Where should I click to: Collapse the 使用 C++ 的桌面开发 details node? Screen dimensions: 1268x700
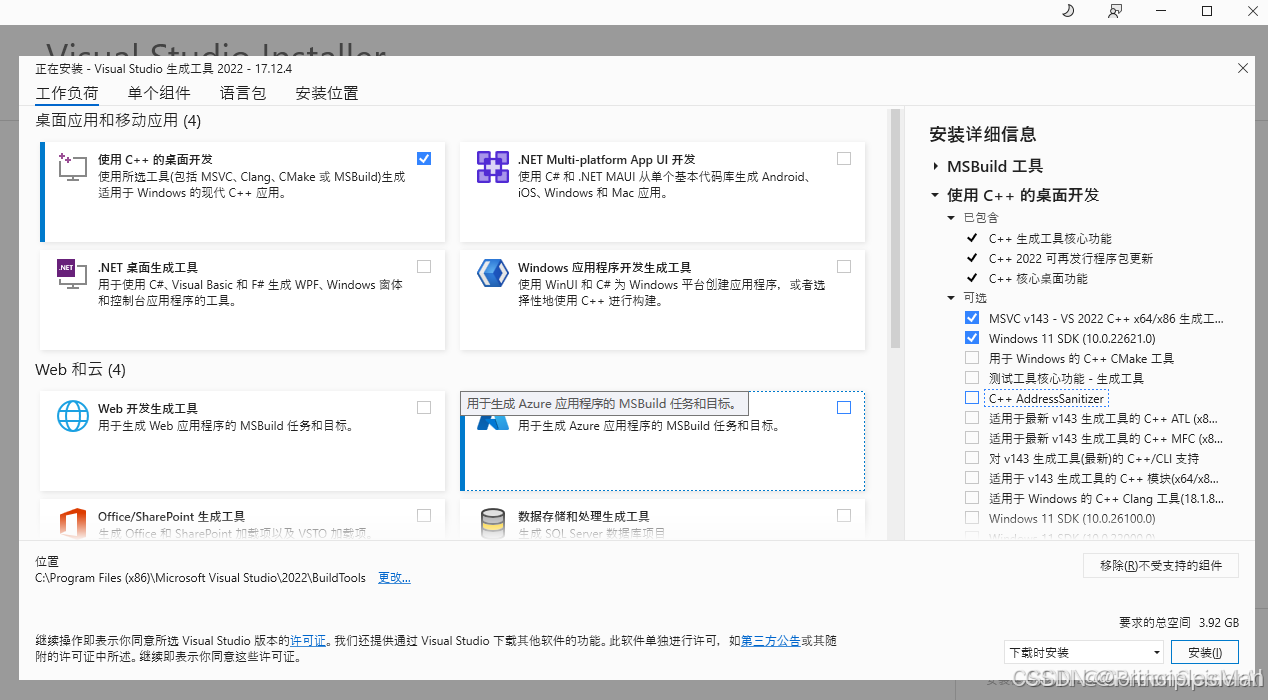point(935,195)
